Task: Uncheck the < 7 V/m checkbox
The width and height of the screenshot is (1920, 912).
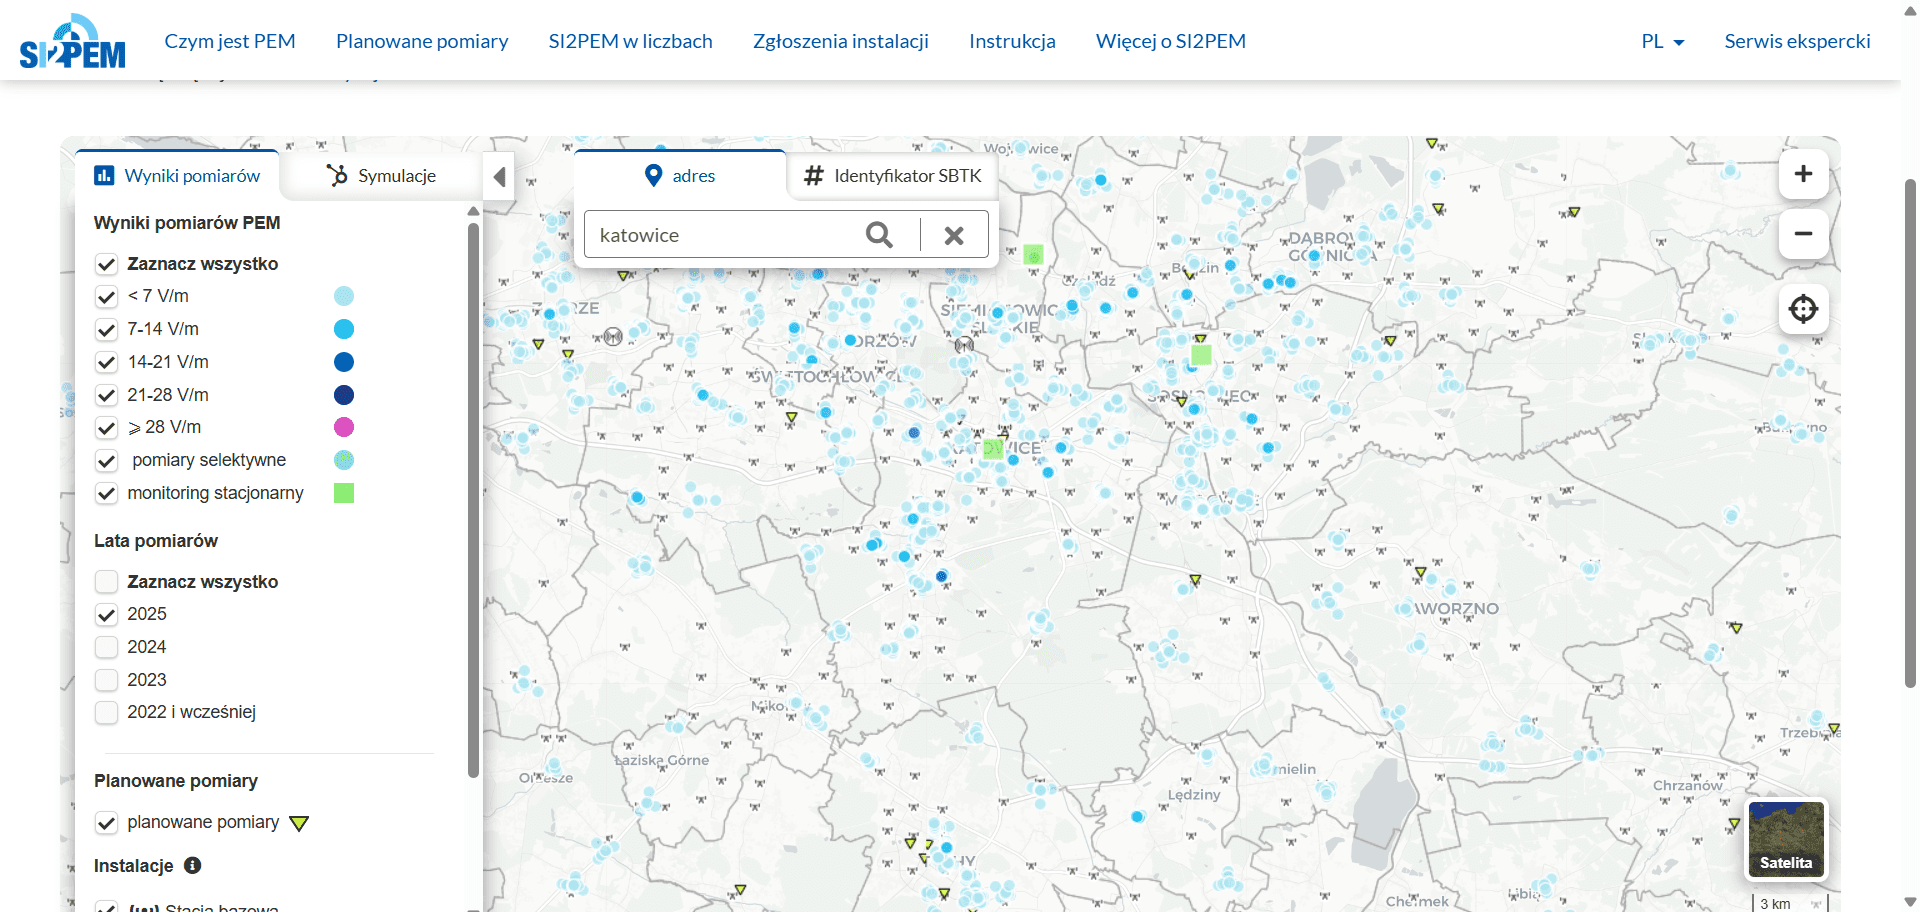Action: point(107,297)
